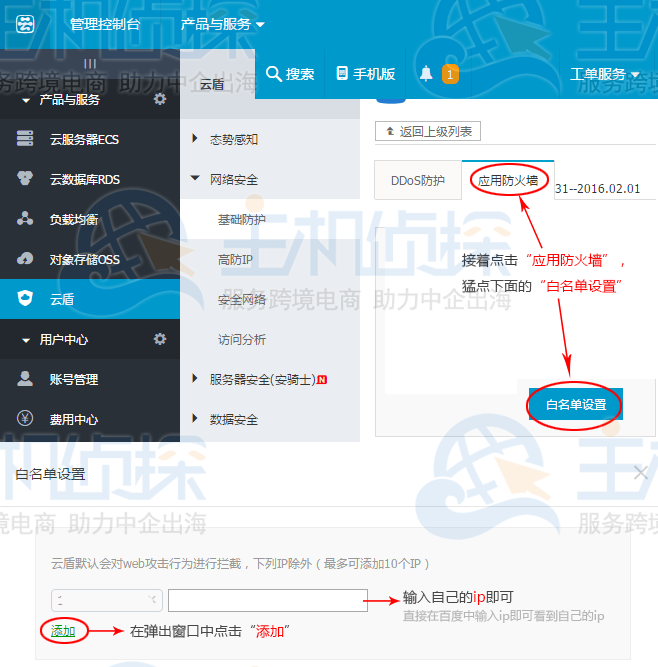Click the Aliyun cloud logo icon

25,24
